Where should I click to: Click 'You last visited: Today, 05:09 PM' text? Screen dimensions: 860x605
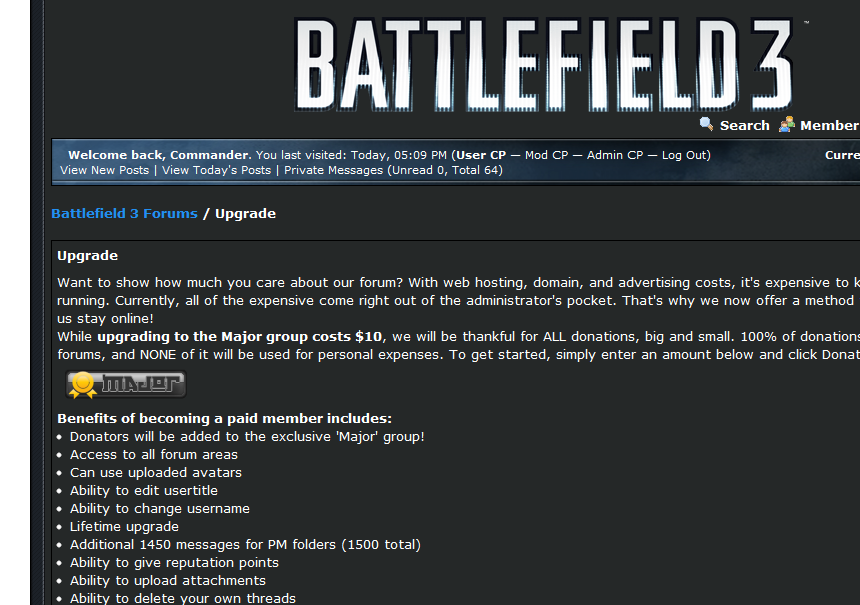click(x=352, y=155)
